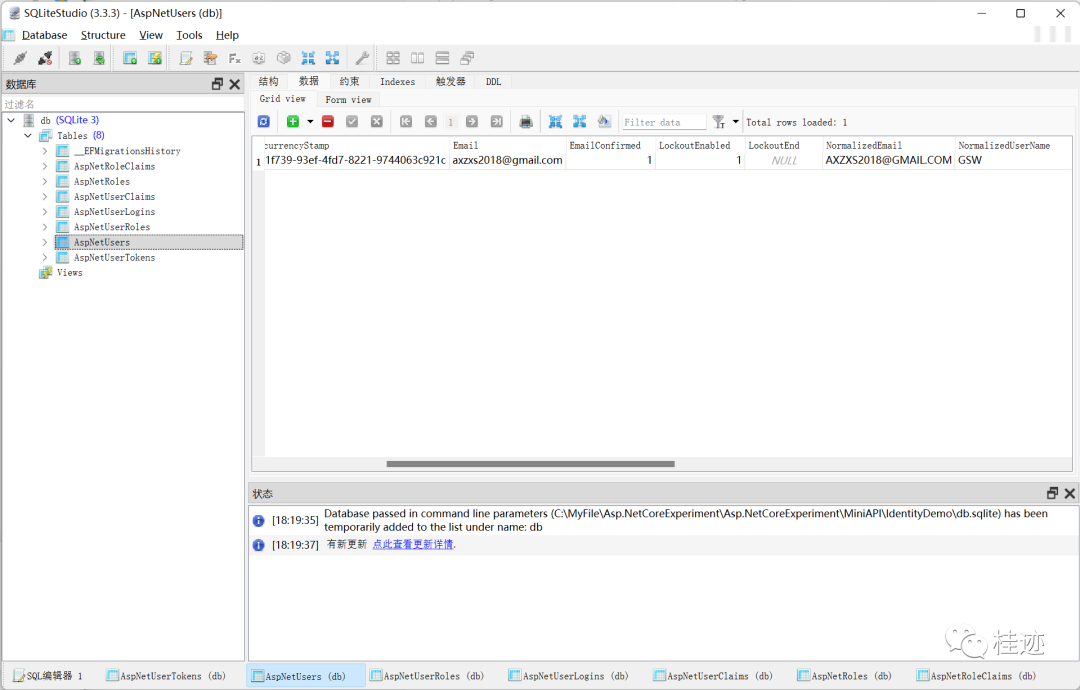Rollback changes X icon in grid toolbar
The image size is (1080, 690).
pyautogui.click(x=376, y=122)
